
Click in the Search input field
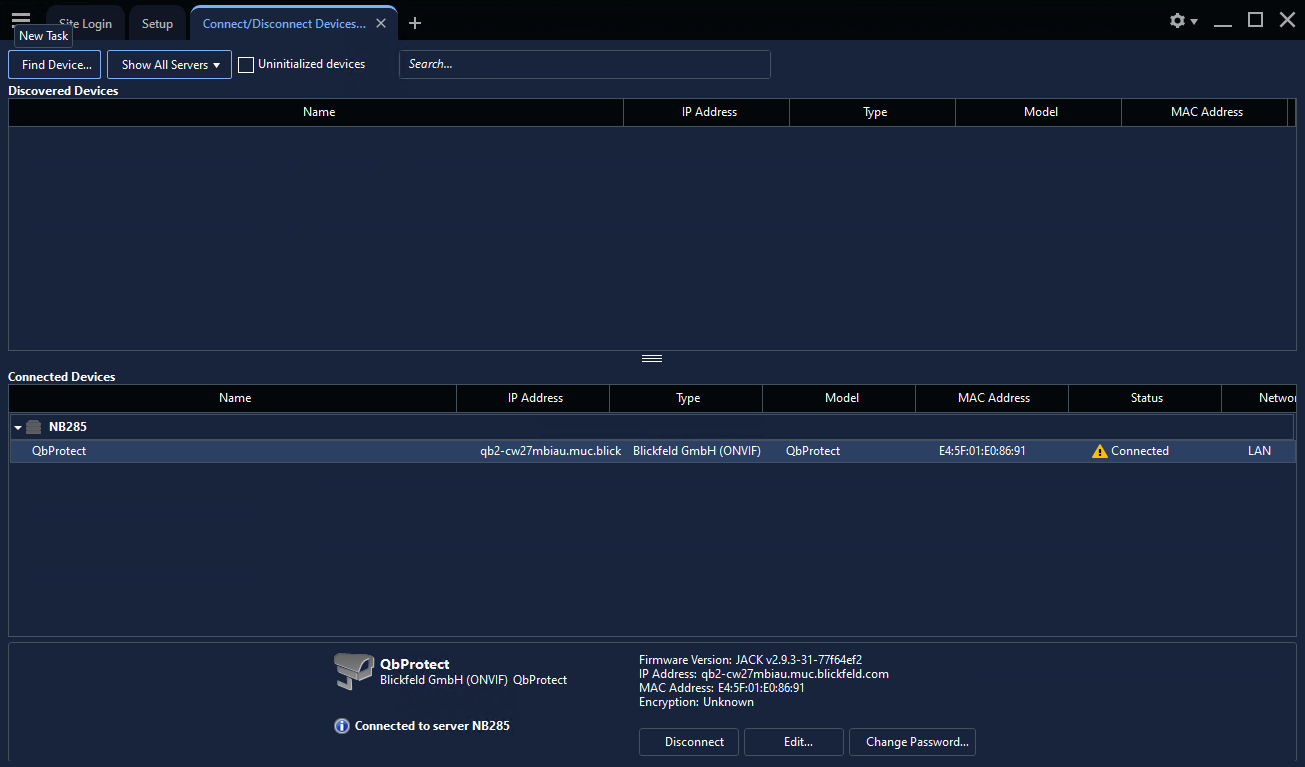pyautogui.click(x=585, y=64)
